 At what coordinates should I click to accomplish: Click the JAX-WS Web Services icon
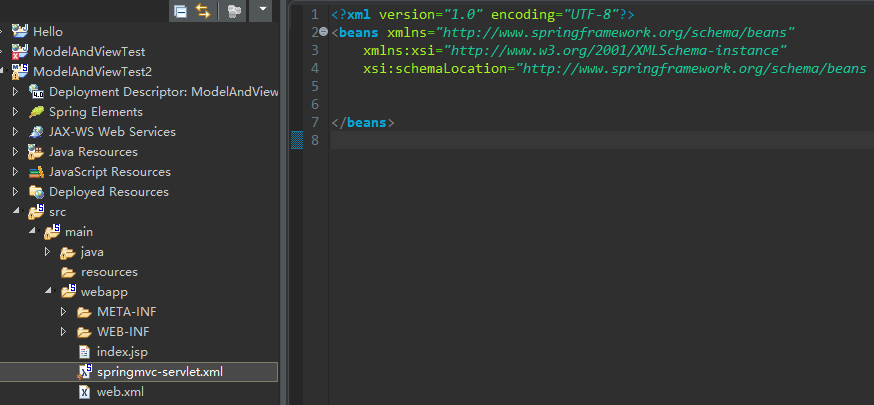(36, 131)
